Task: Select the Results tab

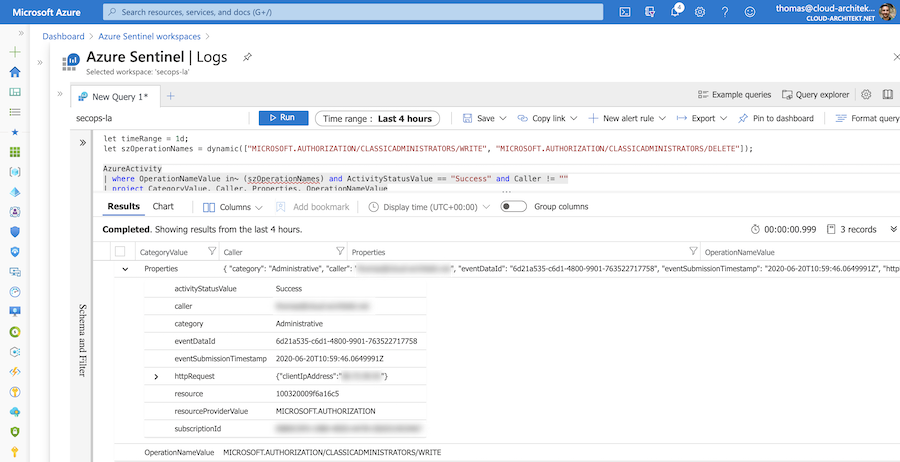Action: [123, 207]
